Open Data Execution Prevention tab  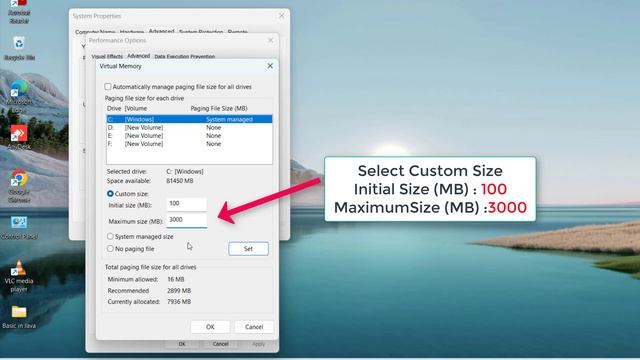click(x=184, y=56)
